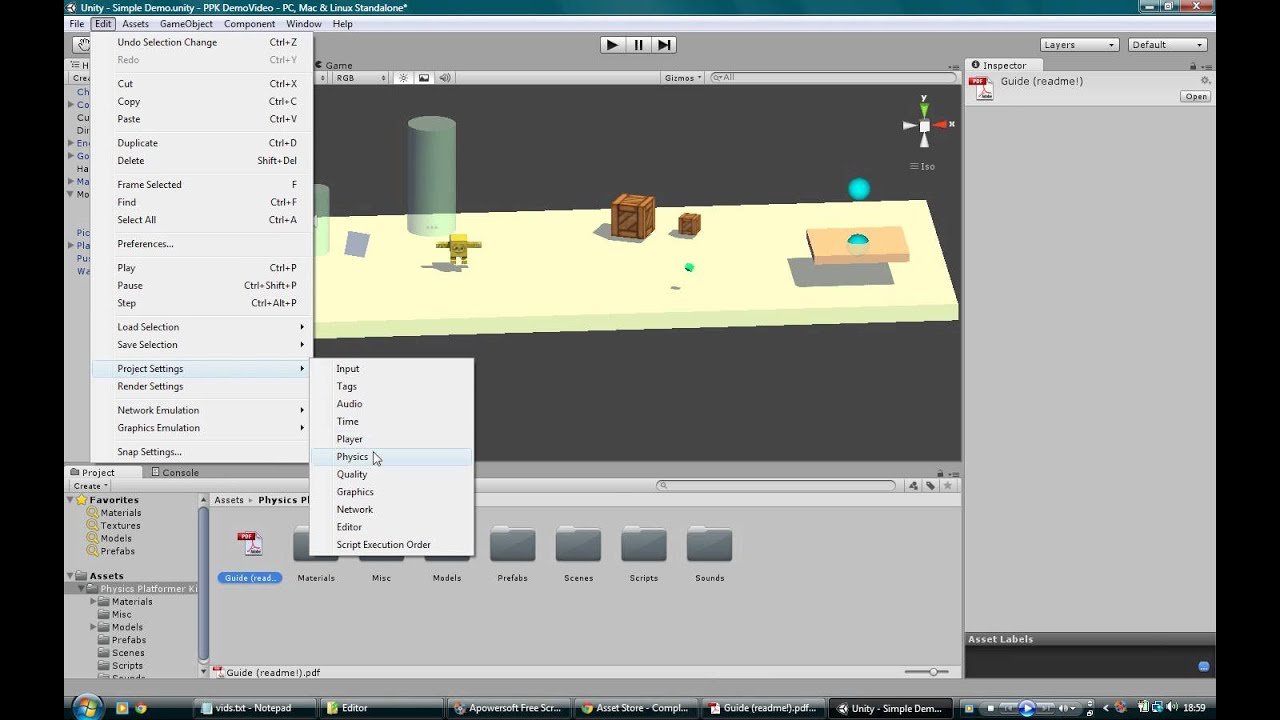
Task: Expand the Models folder in tree
Action: [x=94, y=627]
